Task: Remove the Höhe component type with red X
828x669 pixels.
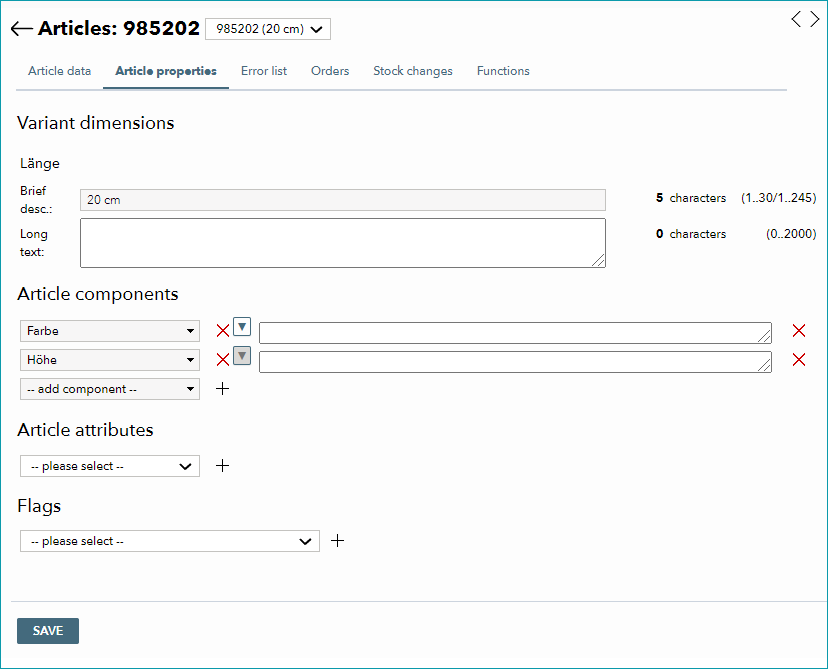Action: (223, 360)
